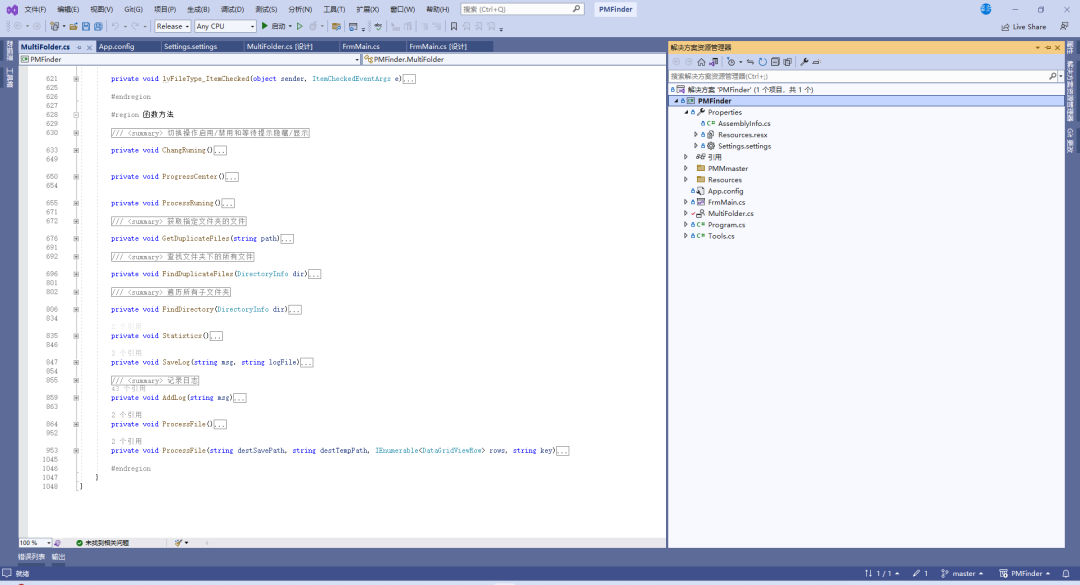Click the Switch Views icon in Solution Explorer

tap(714, 62)
